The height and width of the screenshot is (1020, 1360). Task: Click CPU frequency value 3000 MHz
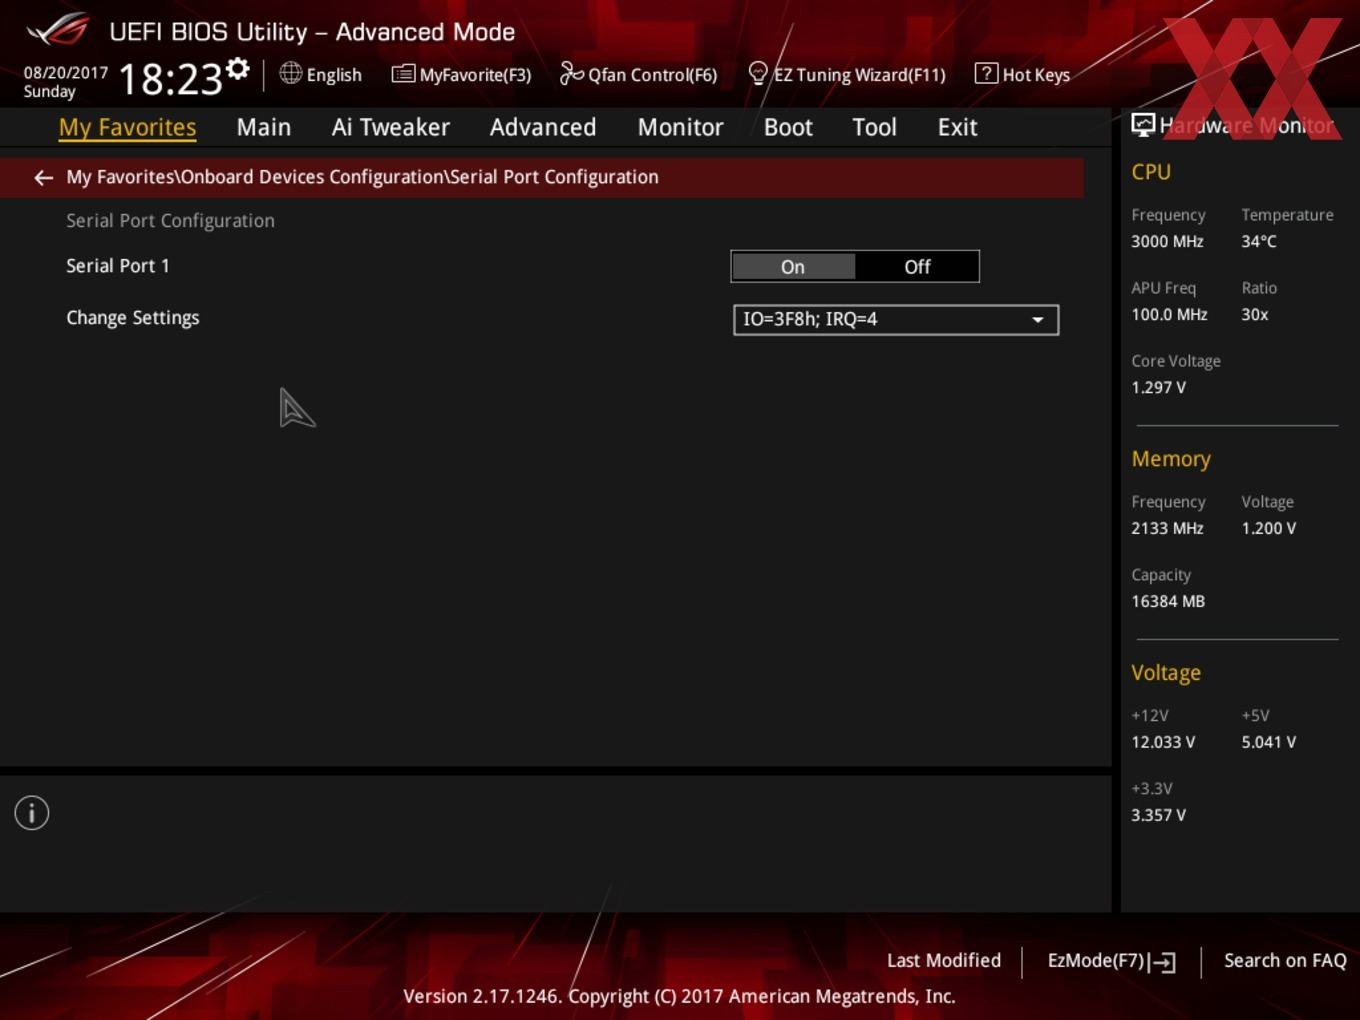pos(1167,242)
